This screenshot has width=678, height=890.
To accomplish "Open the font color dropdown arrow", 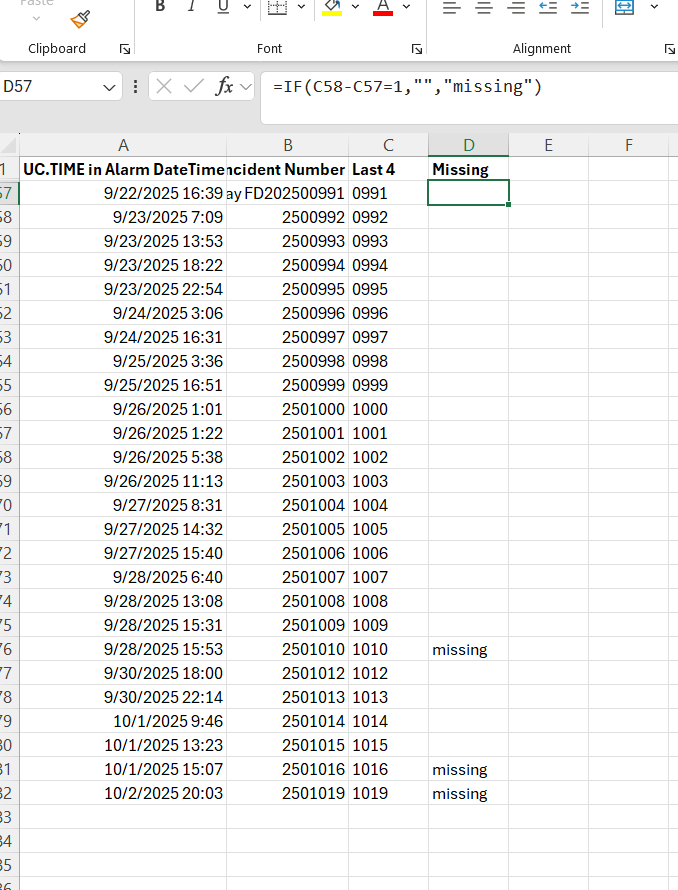I will tap(406, 8).
